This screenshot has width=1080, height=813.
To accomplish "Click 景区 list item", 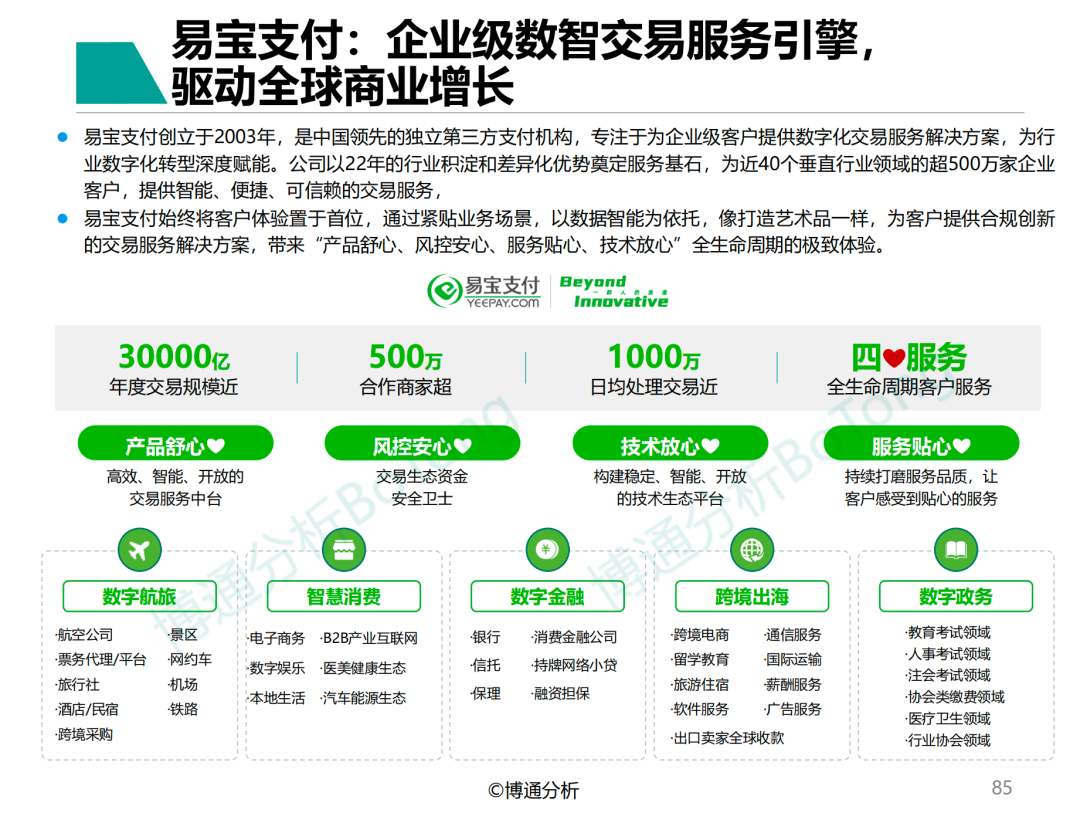I will [x=183, y=635].
